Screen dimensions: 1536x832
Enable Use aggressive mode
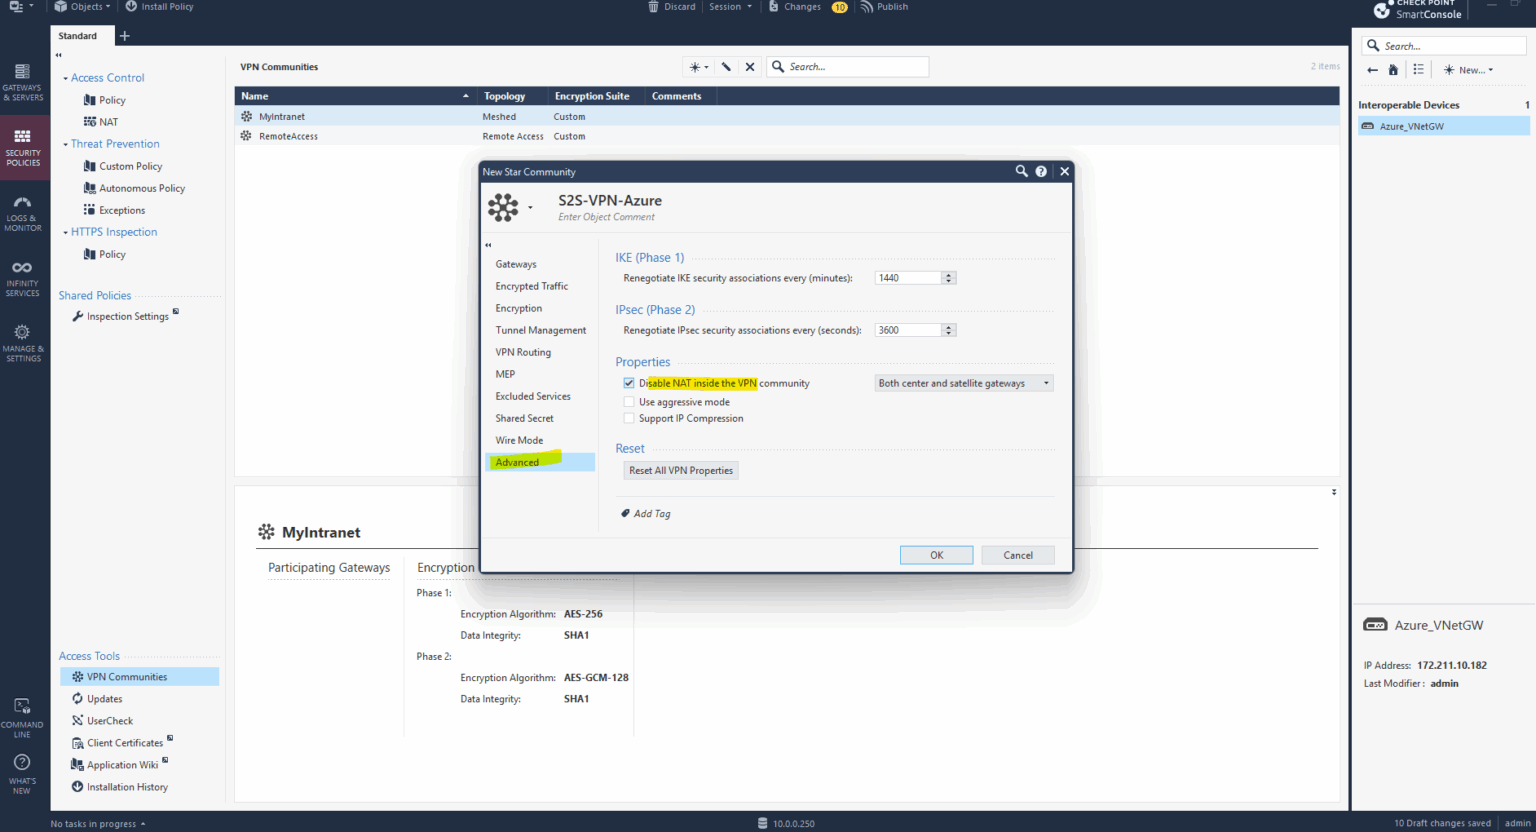(629, 401)
